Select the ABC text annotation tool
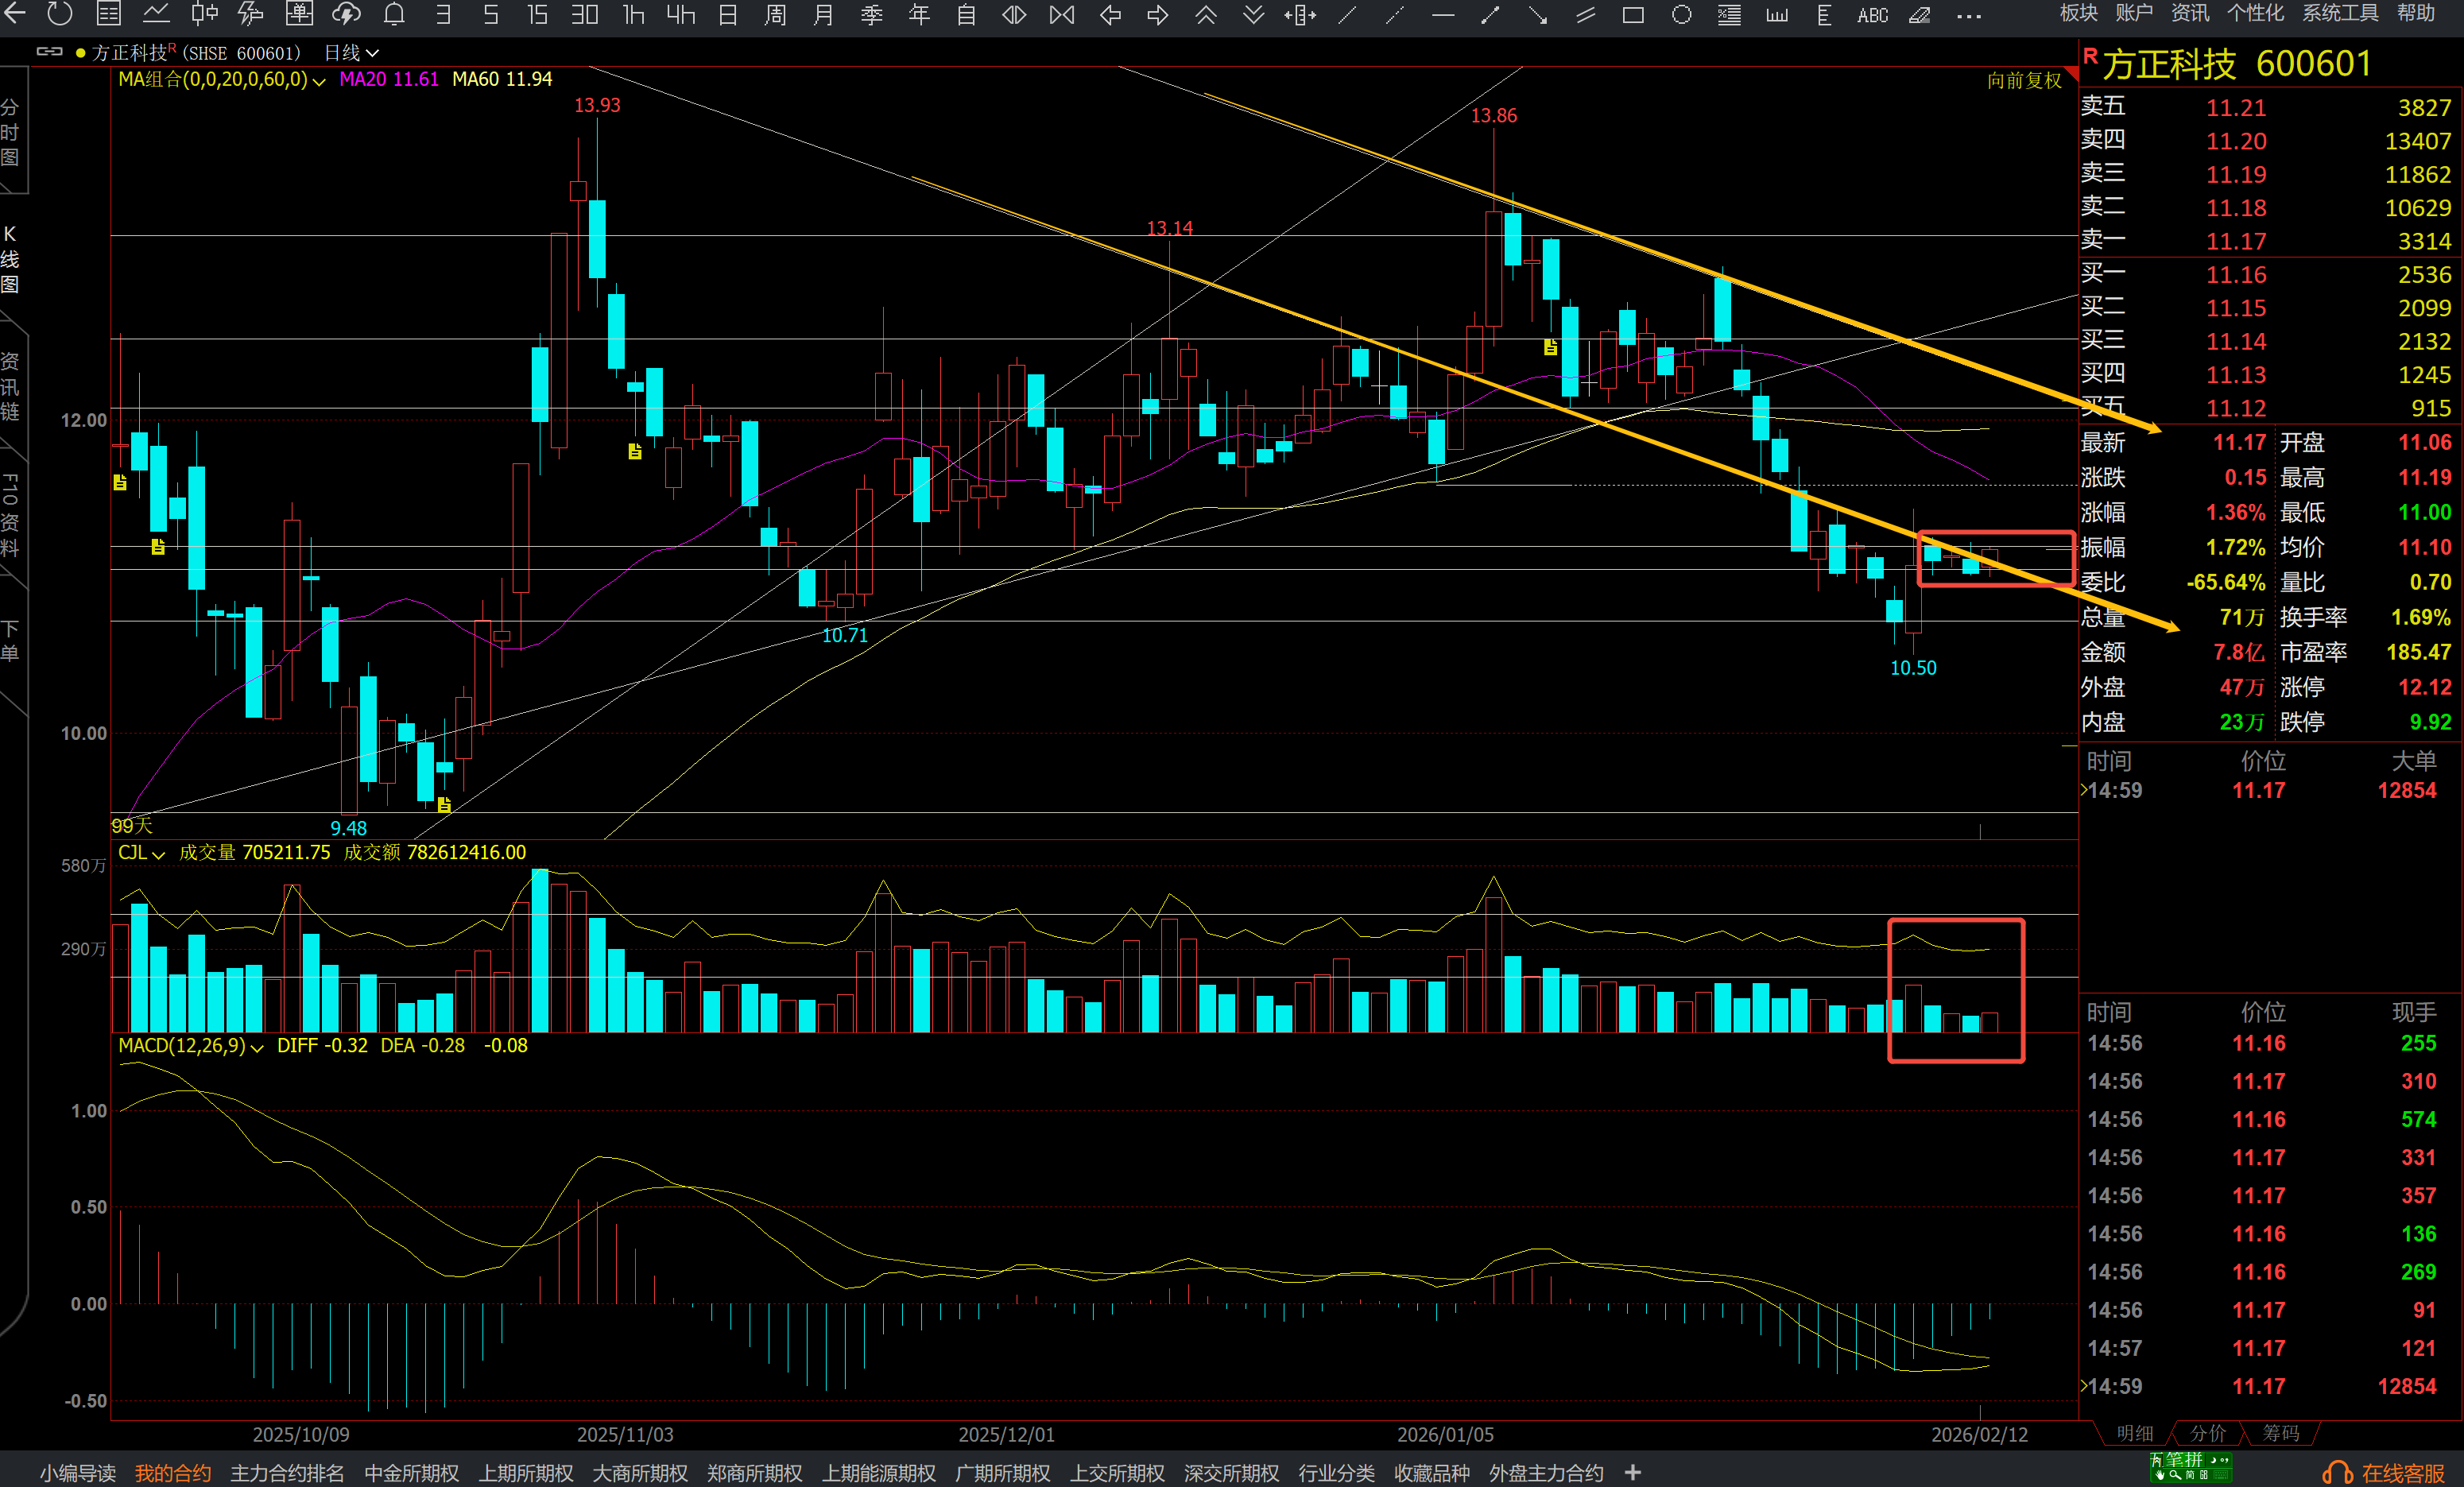Viewport: 2464px width, 1487px height. [1872, 15]
